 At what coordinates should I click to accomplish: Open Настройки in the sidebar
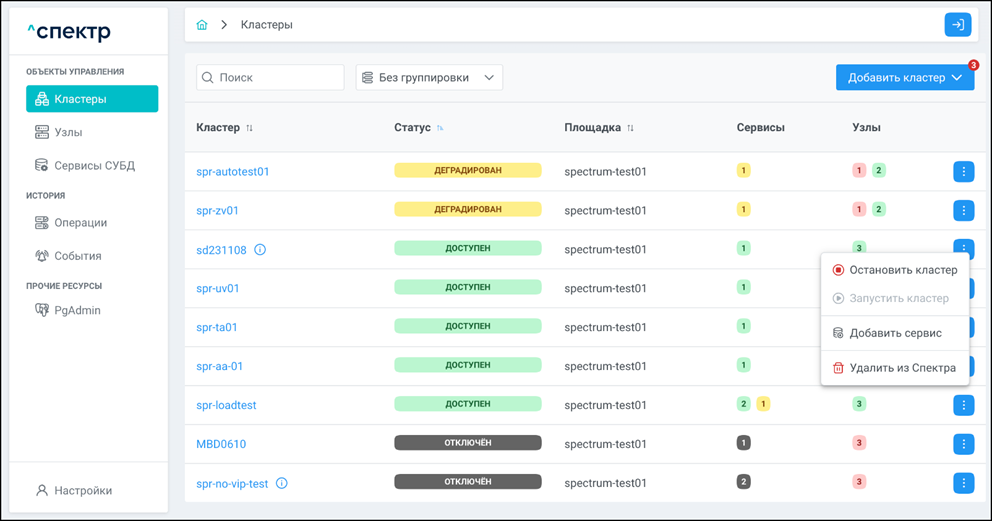[83, 491]
